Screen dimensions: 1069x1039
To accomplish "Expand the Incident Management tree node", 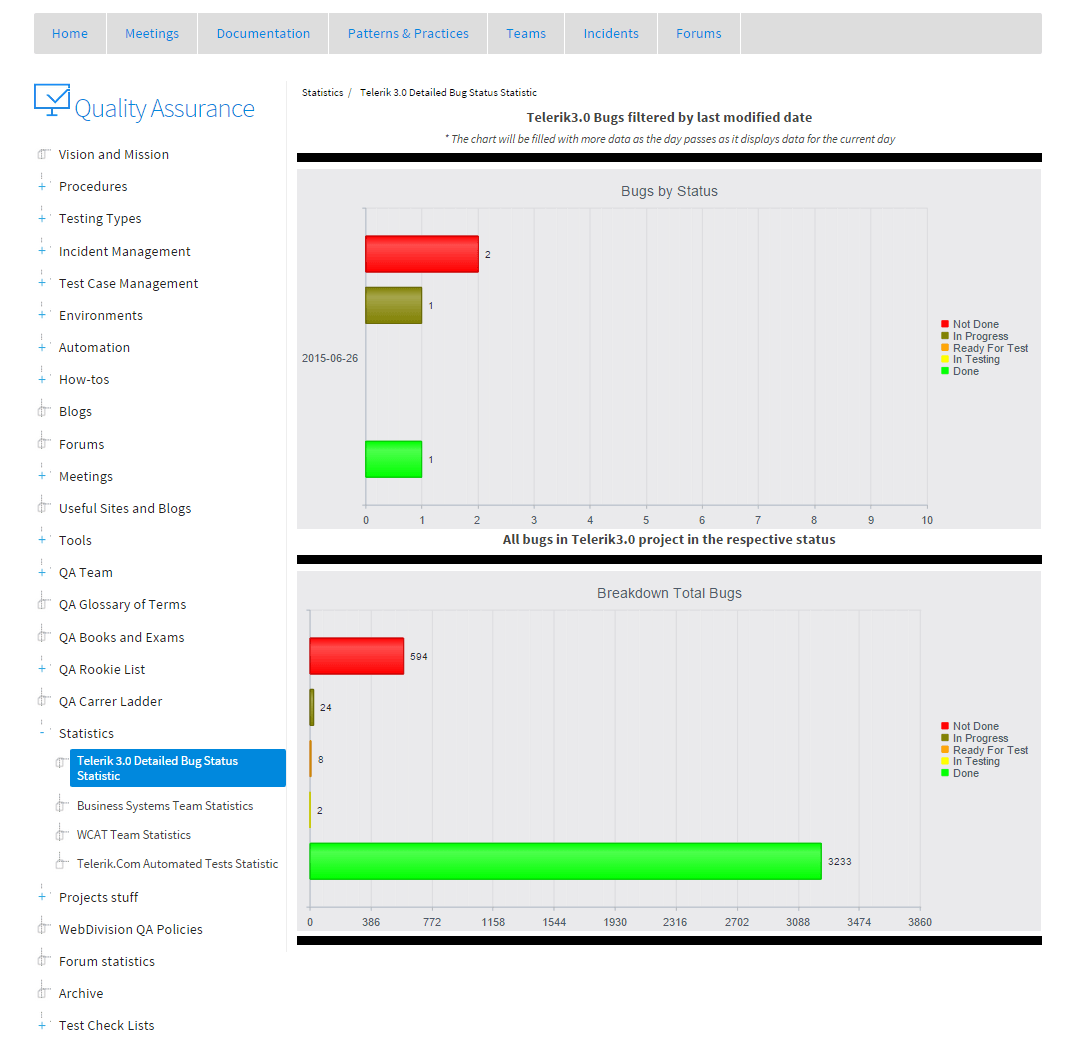I will 42,251.
